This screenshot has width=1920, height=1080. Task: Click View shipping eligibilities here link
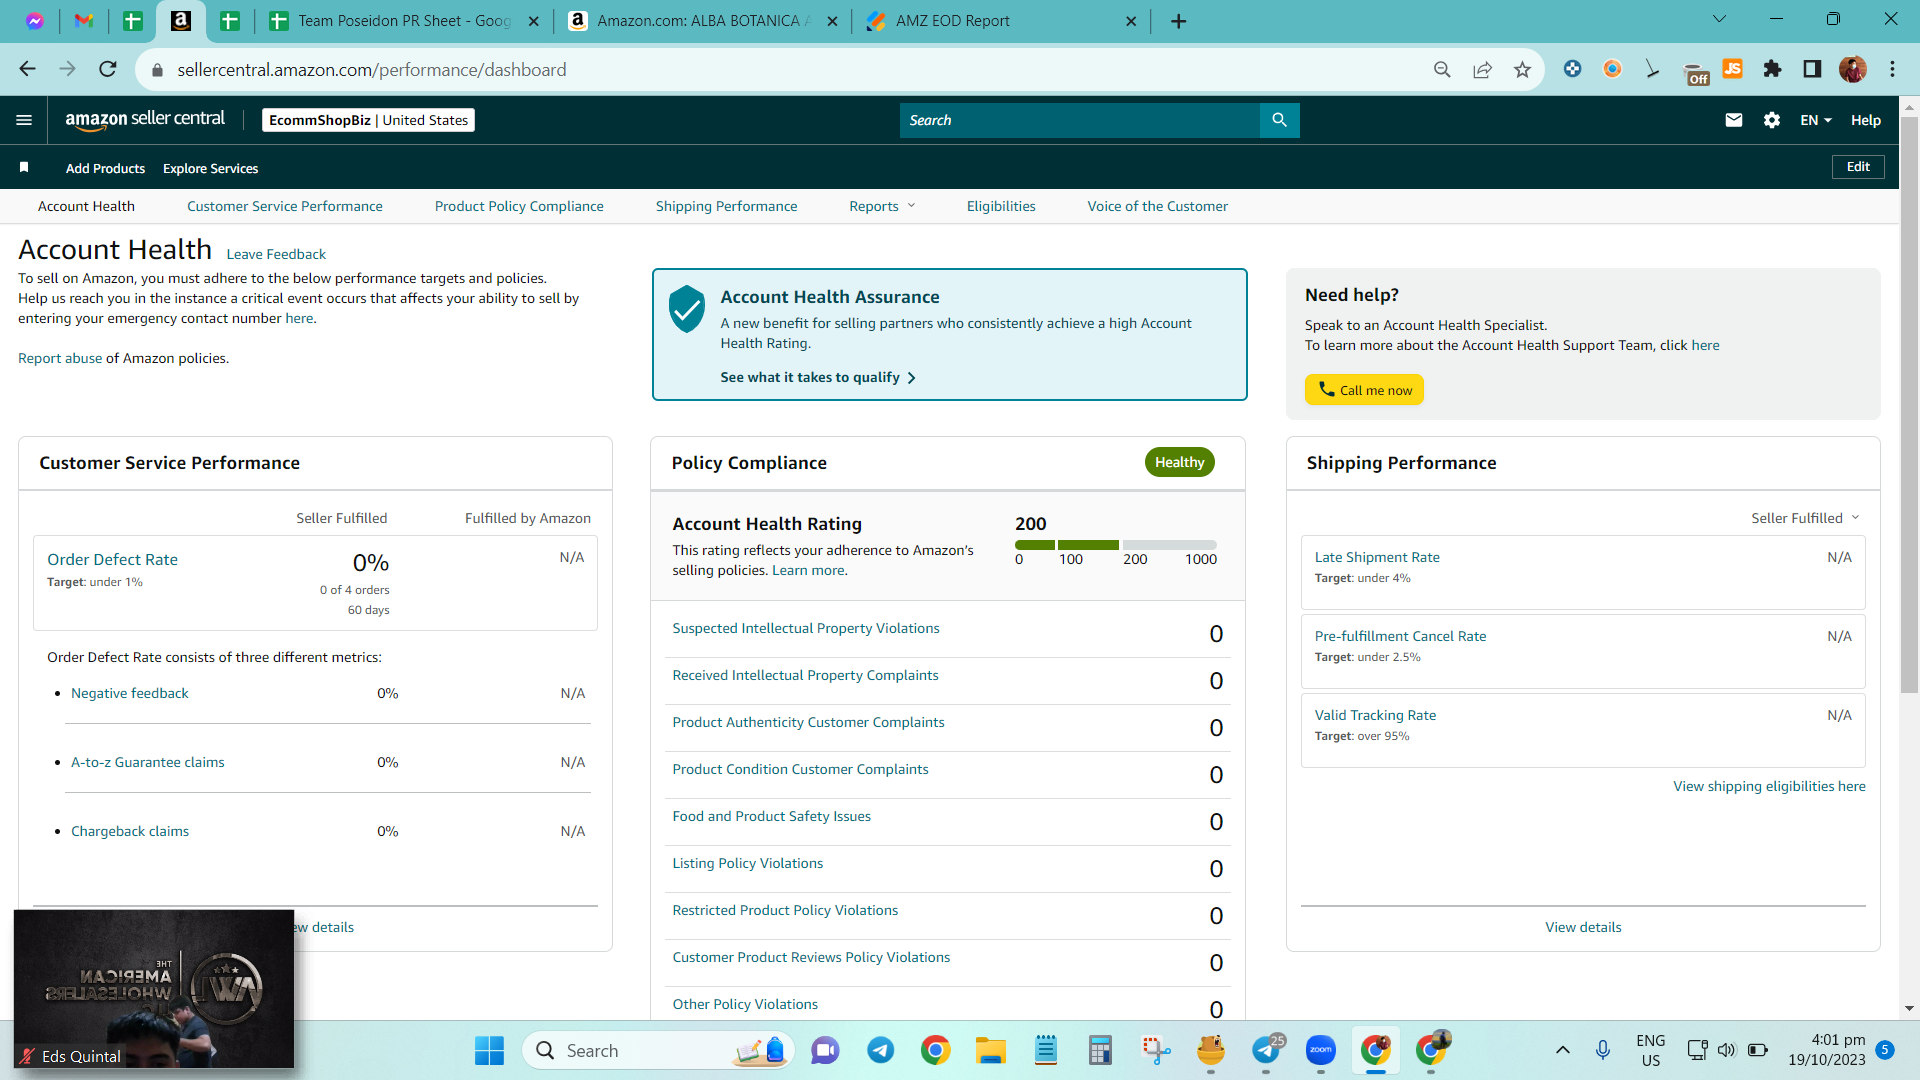tap(1769, 787)
